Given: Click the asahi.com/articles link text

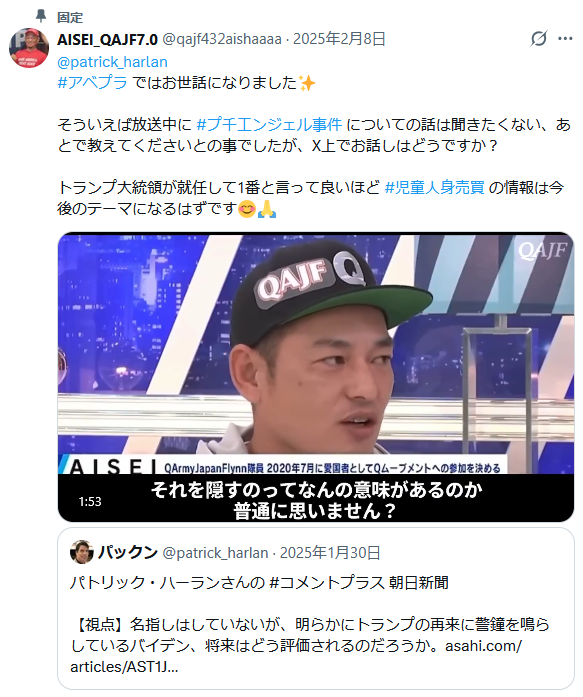Looking at the screenshot, I should coord(296,656).
